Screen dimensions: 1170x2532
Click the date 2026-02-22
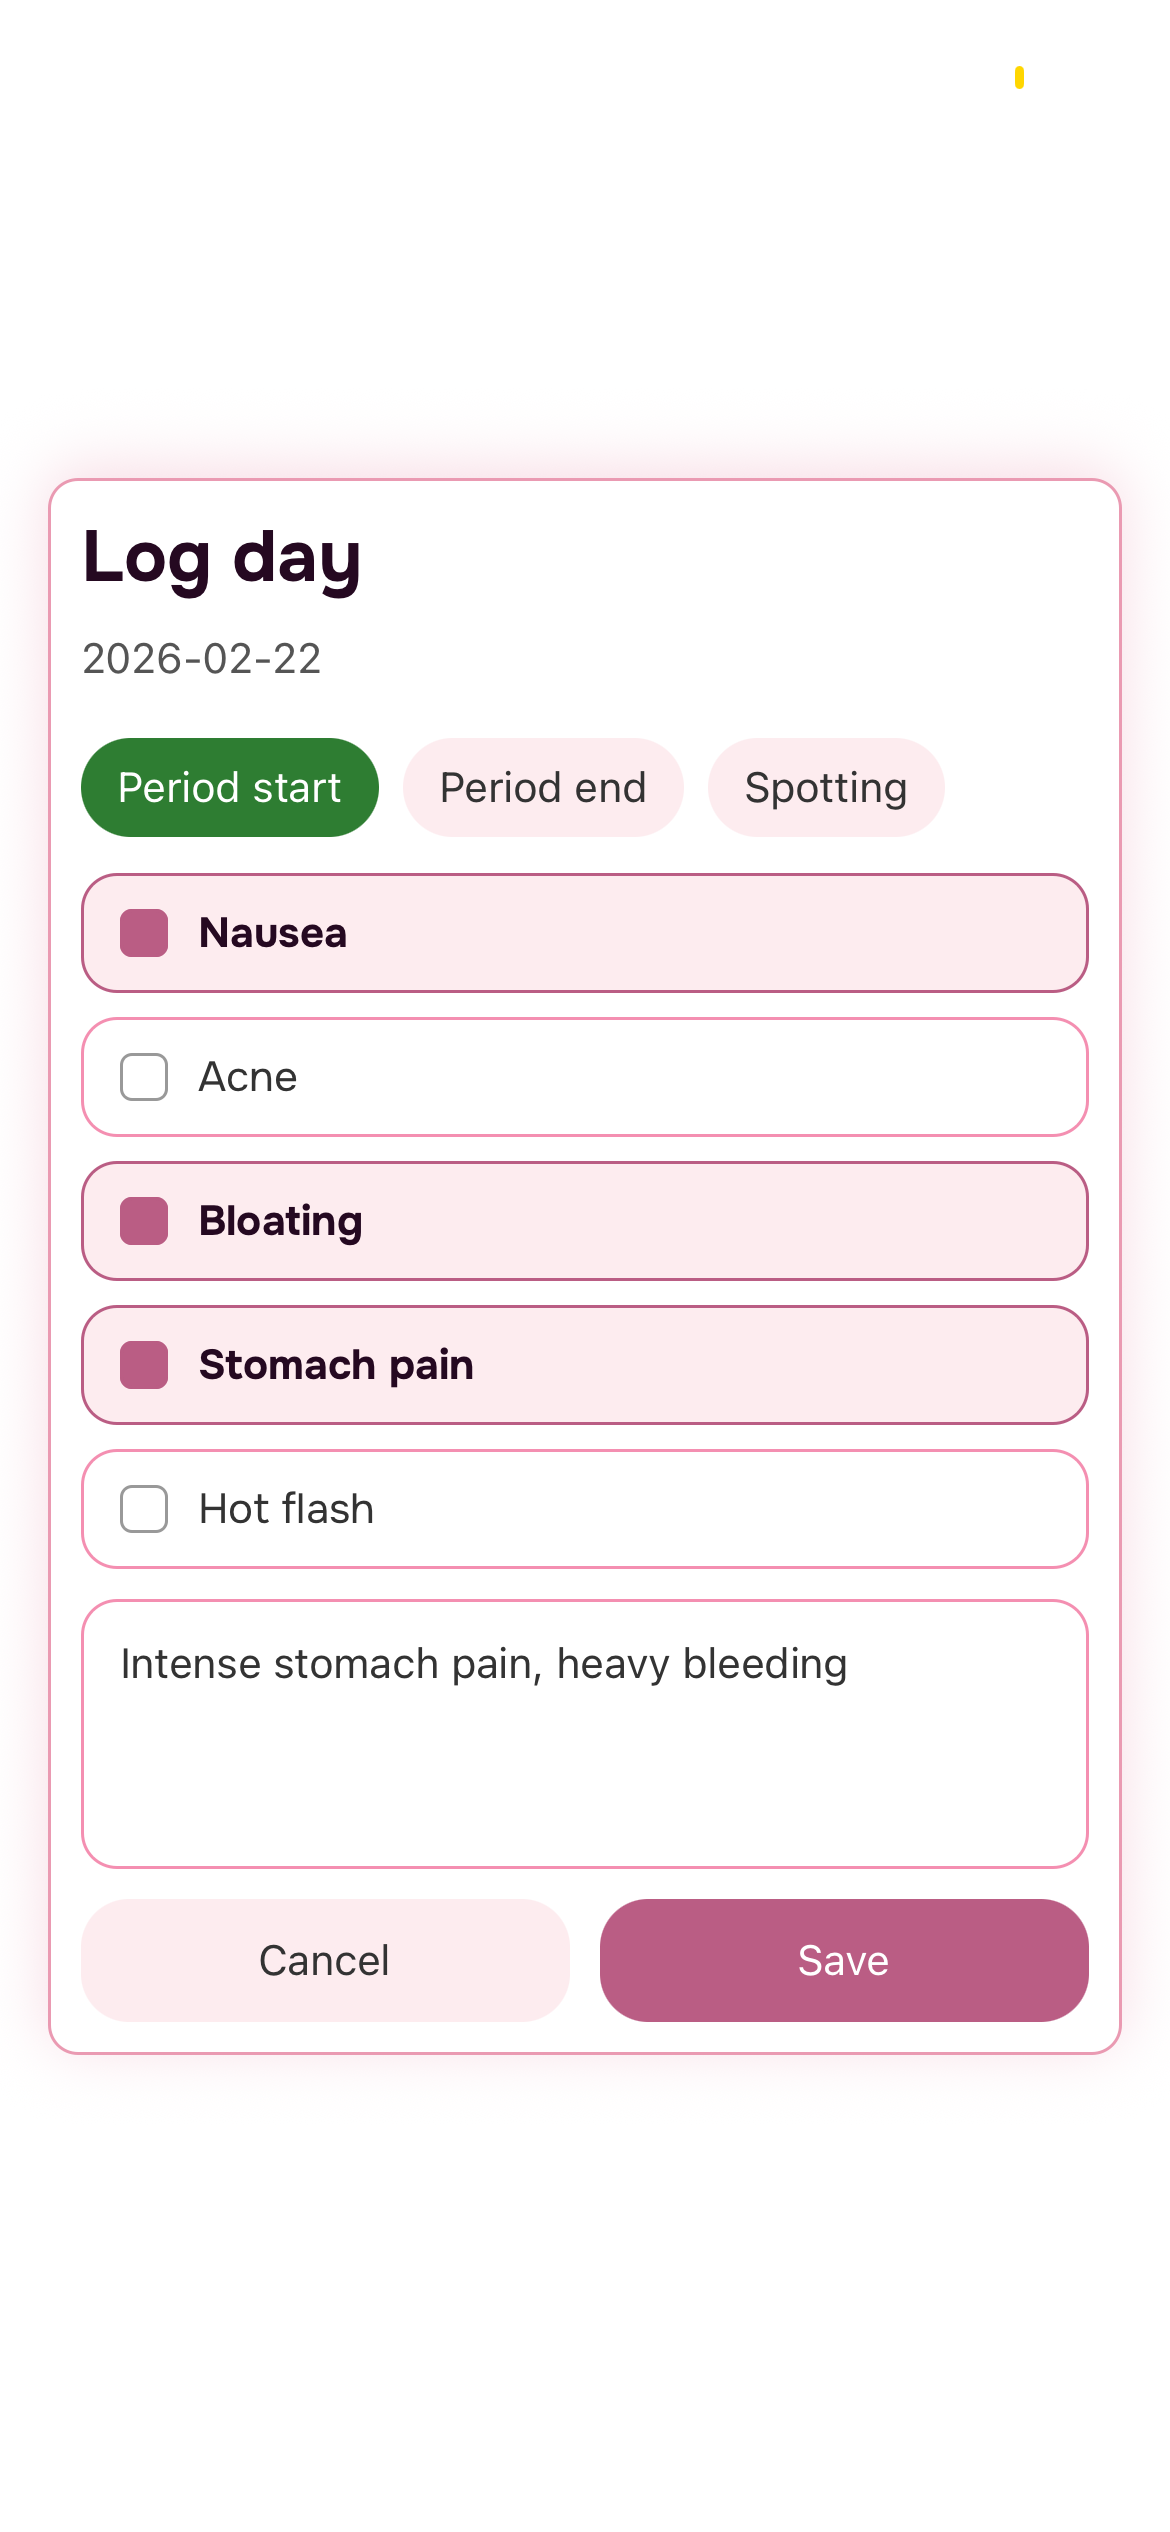(x=202, y=659)
